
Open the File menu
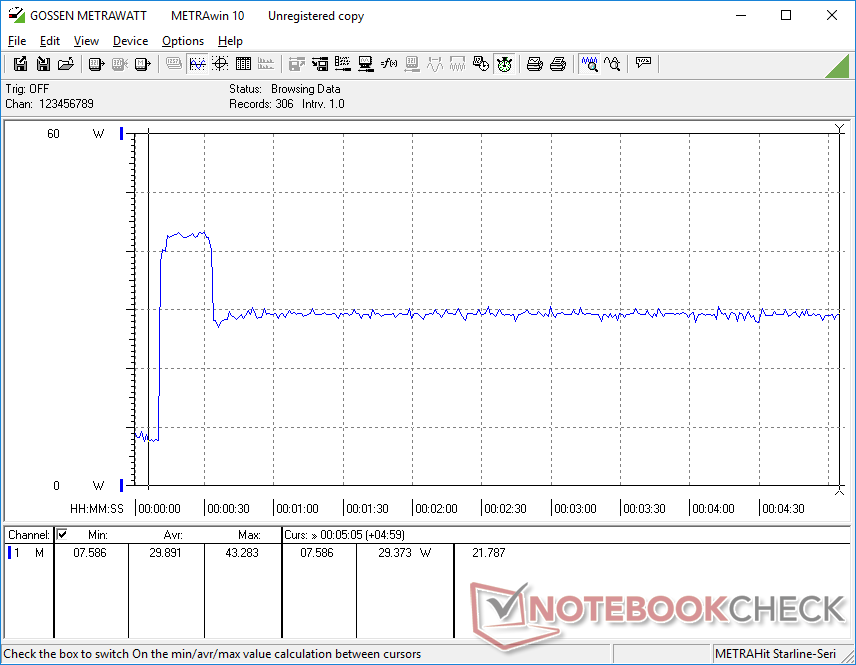pos(17,41)
